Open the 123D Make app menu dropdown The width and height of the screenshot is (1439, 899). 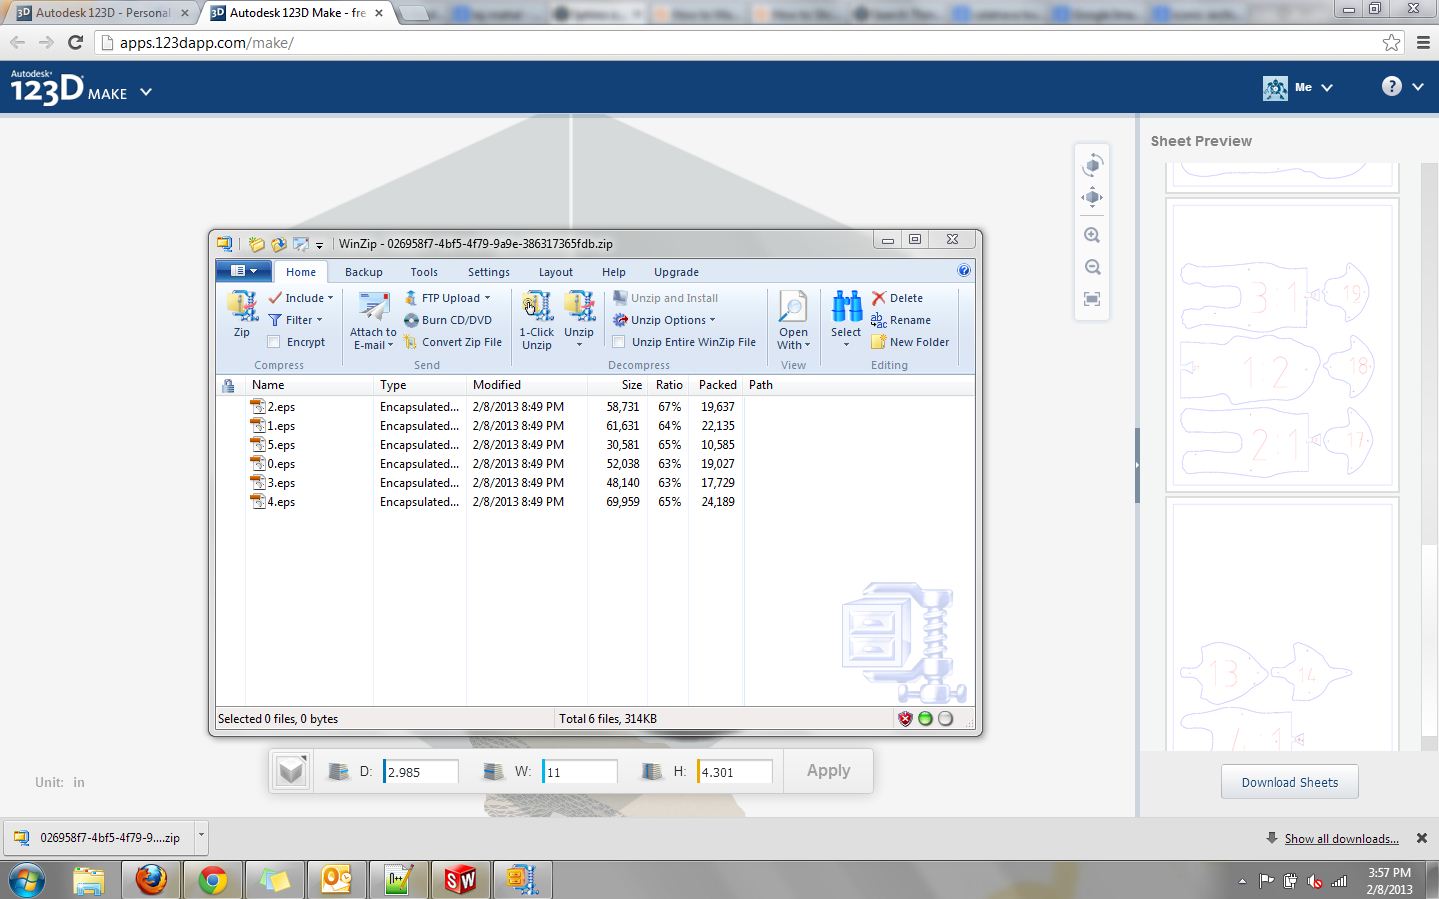click(x=146, y=92)
